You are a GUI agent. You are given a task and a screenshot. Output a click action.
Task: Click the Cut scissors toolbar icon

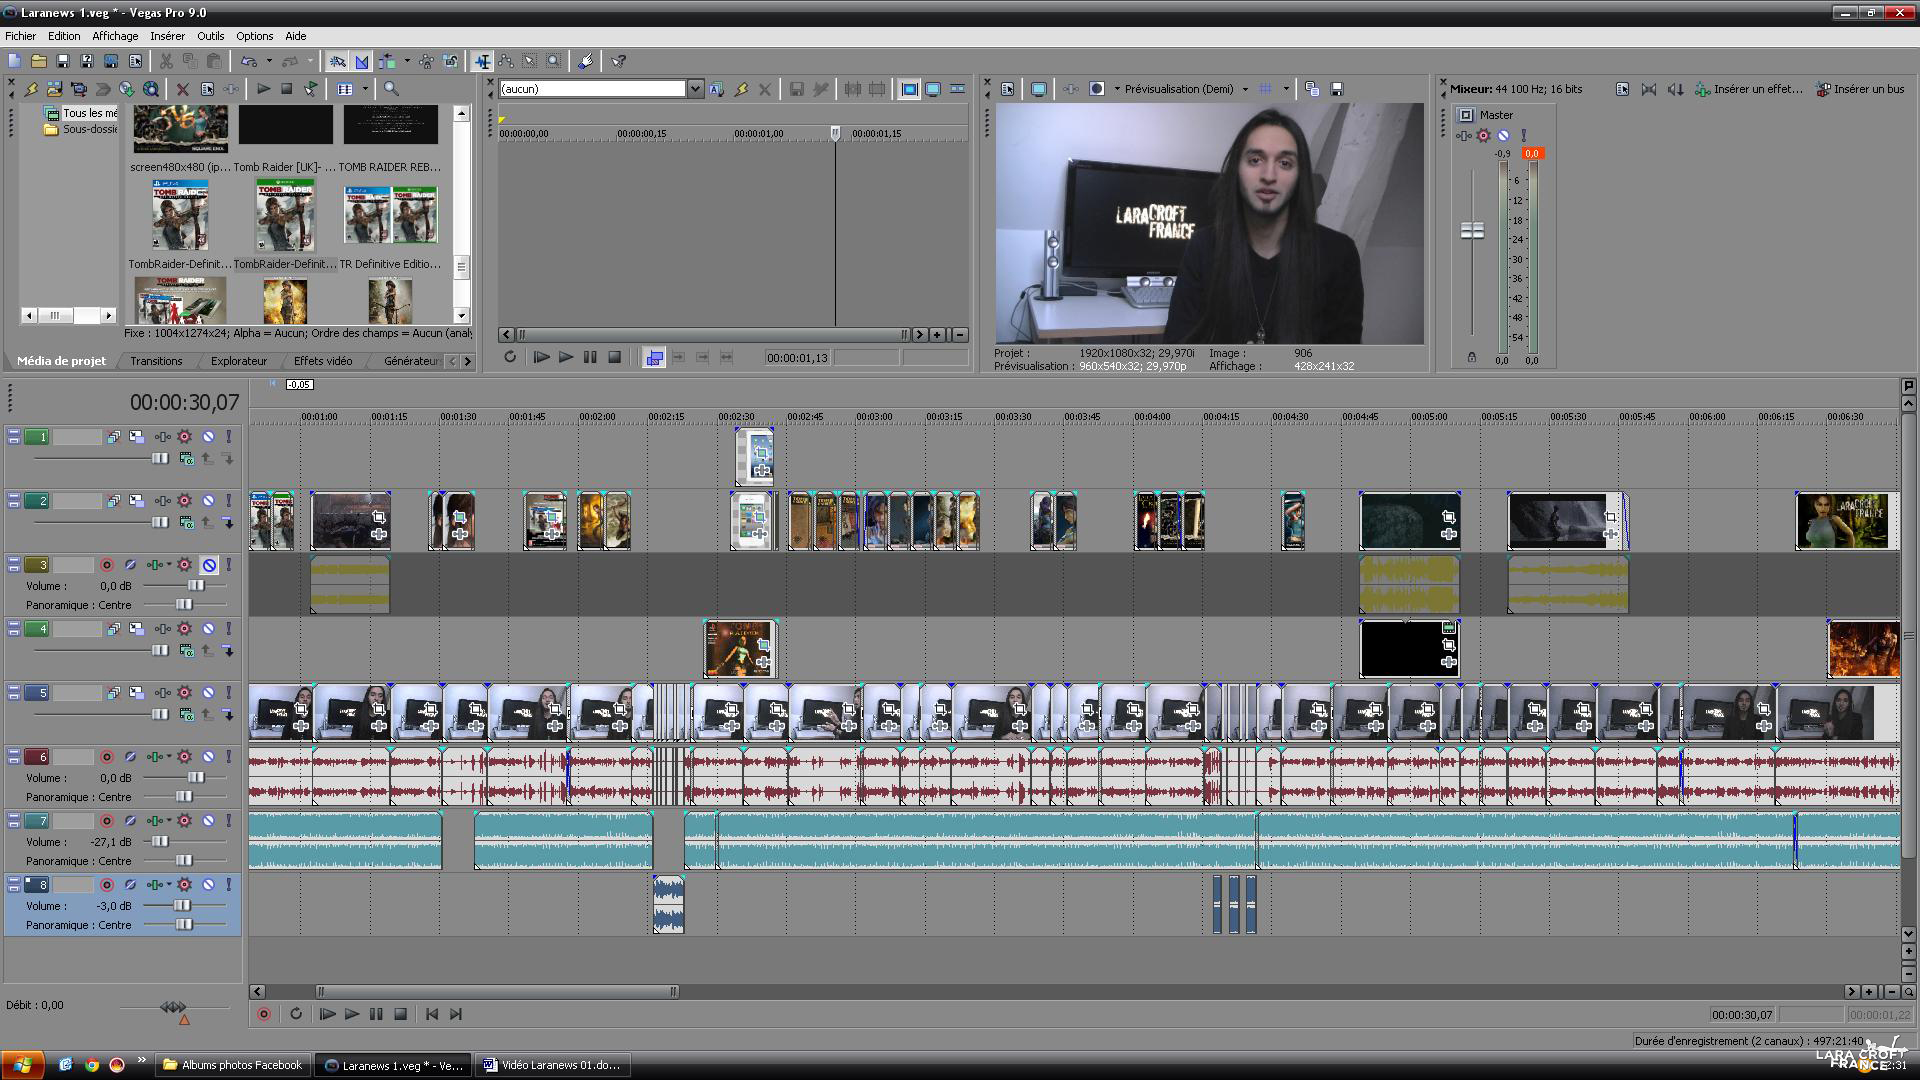(x=166, y=62)
